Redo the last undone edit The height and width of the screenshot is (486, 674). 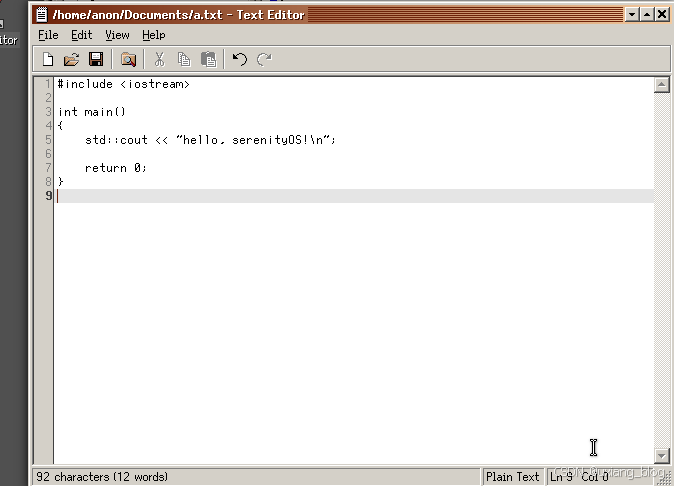(264, 59)
